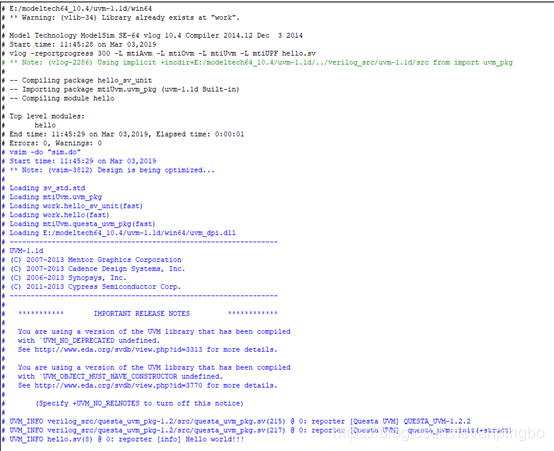Viewport: 554px width, 451px height.
Task: Click the 'E:/modeltech64_10.4/uvm-1.1d/win64' path line
Action: coord(81,8)
